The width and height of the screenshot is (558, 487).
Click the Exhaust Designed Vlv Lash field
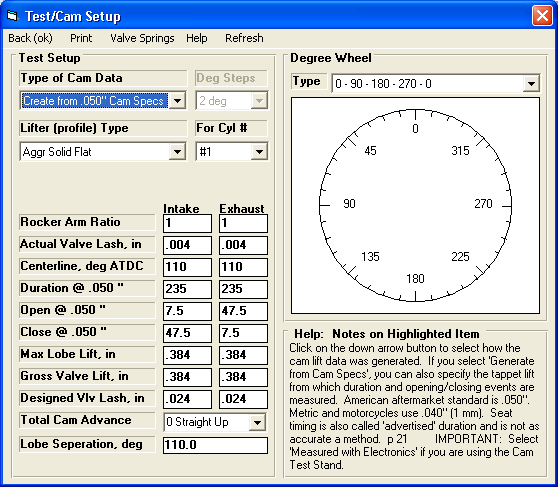point(243,399)
